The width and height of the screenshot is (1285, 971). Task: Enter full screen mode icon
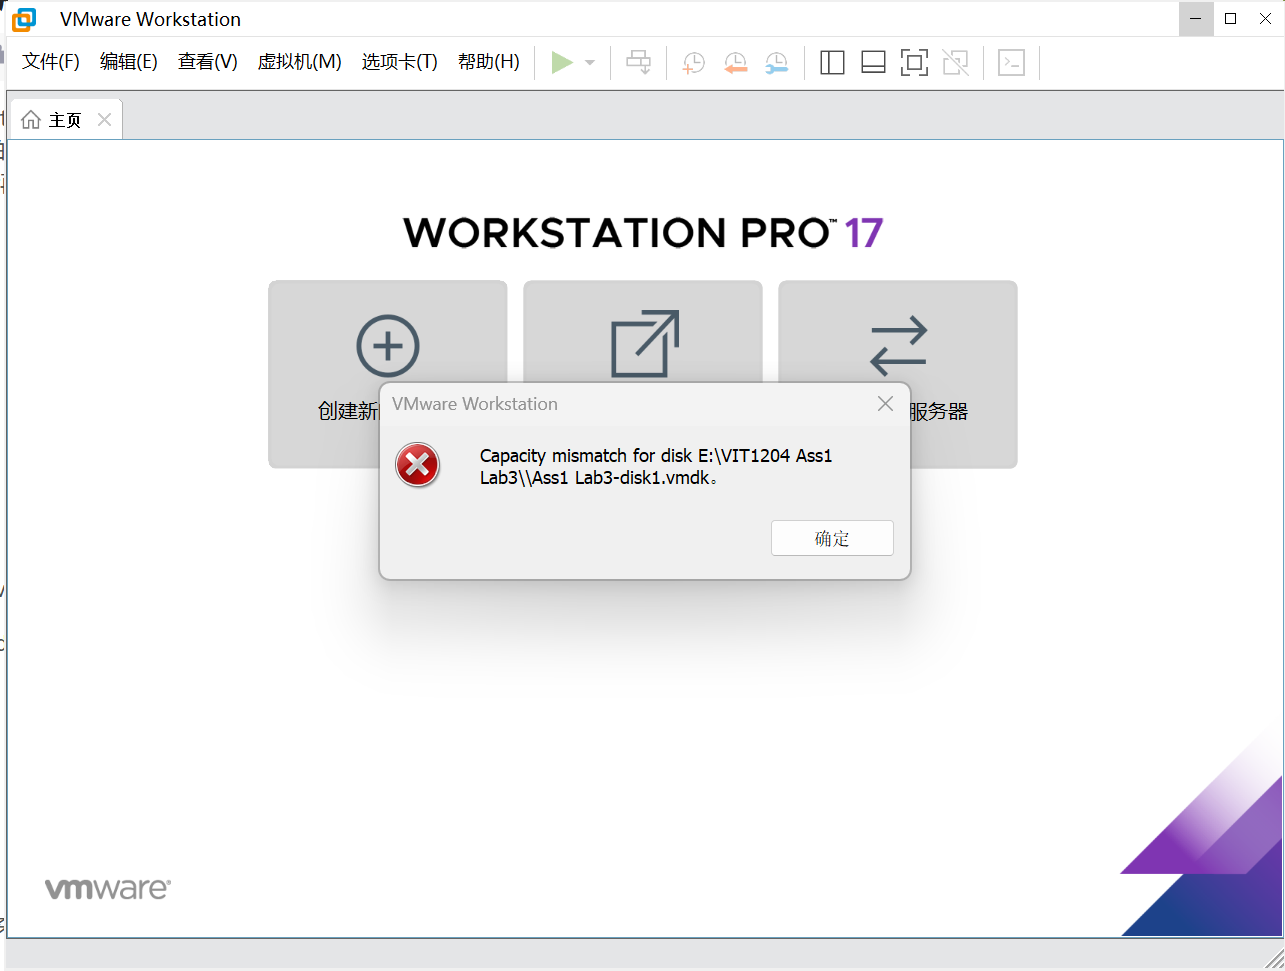pos(914,63)
